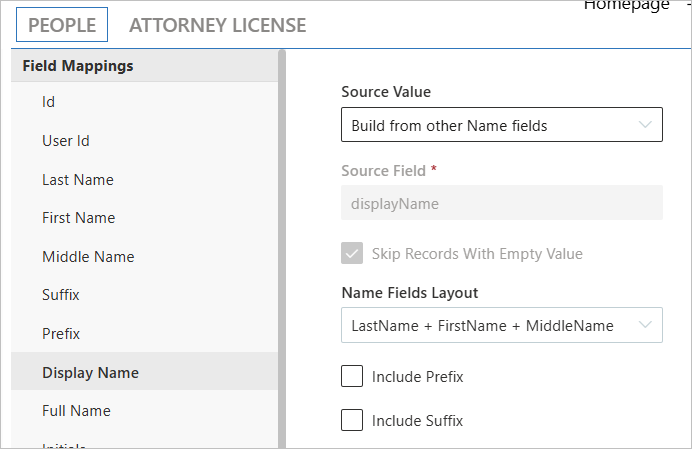Viewport: 692px width, 449px height.
Task: Switch to the PEOPLE tab
Action: coord(62,25)
